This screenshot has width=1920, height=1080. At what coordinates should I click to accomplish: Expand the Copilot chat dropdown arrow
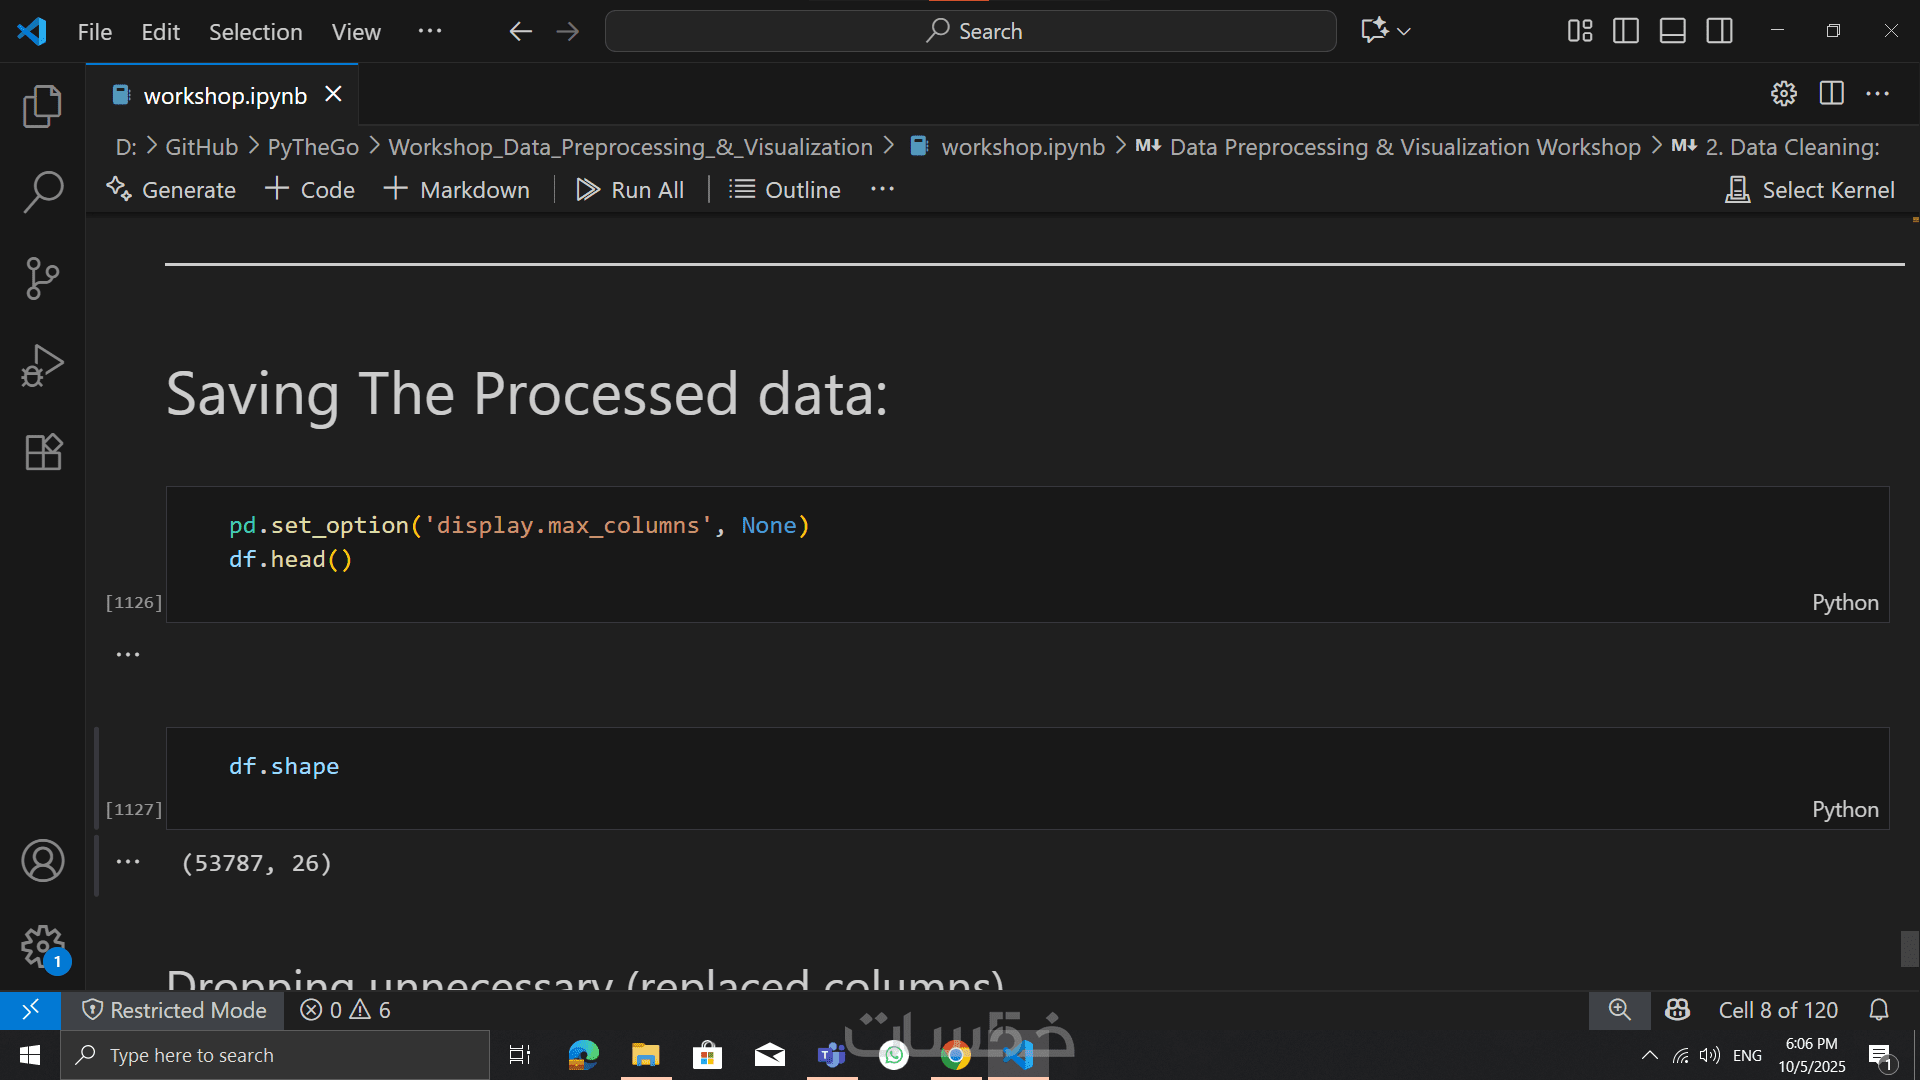point(1404,32)
